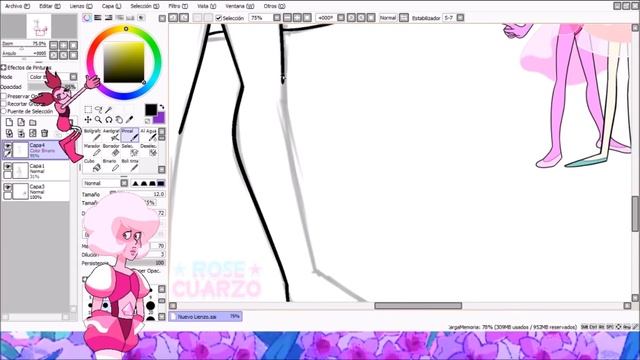The height and width of the screenshot is (360, 640).
Task: Toggle Preservar Opacidad checkbox
Action: (4, 96)
